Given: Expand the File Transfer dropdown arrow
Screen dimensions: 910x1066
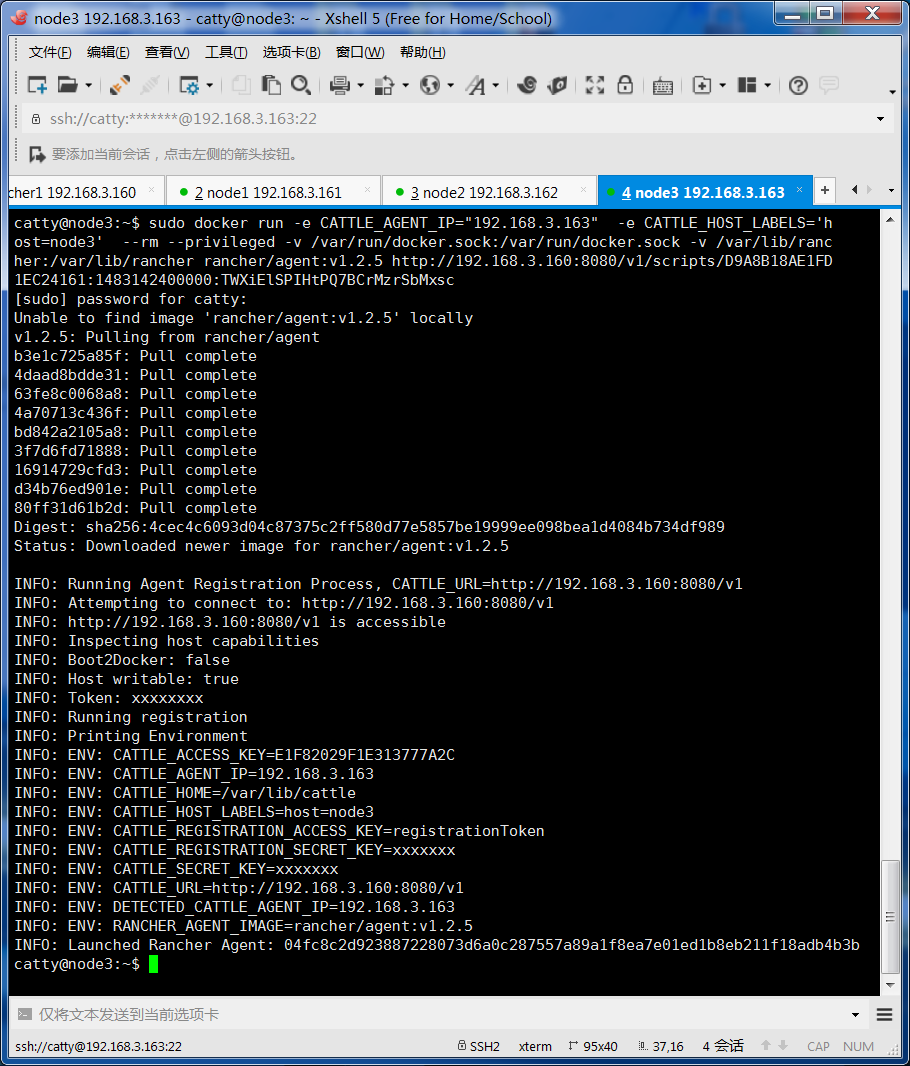Looking at the screenshot, I should click(x=406, y=86).
